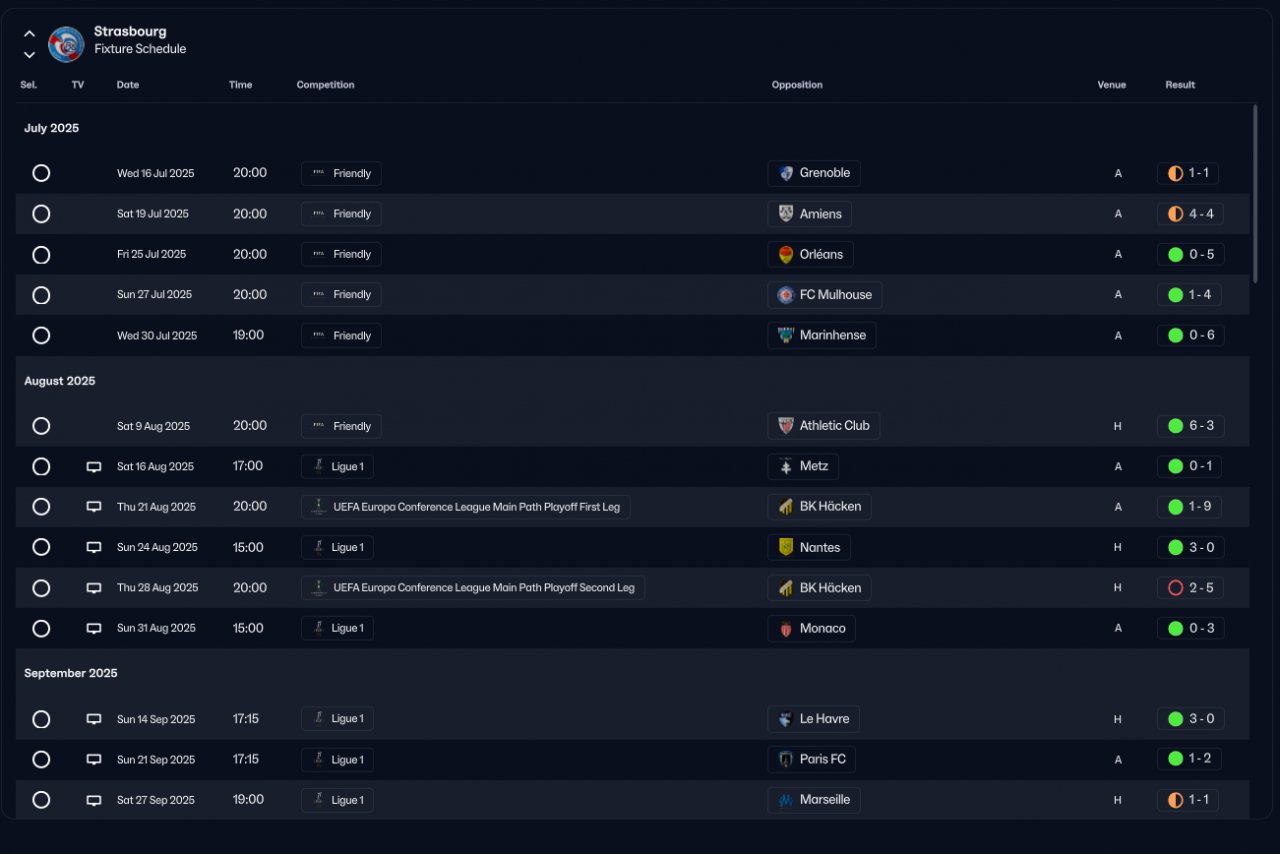1280x854 pixels.
Task: Select the Marinhense fixture radio button
Action: (x=41, y=335)
